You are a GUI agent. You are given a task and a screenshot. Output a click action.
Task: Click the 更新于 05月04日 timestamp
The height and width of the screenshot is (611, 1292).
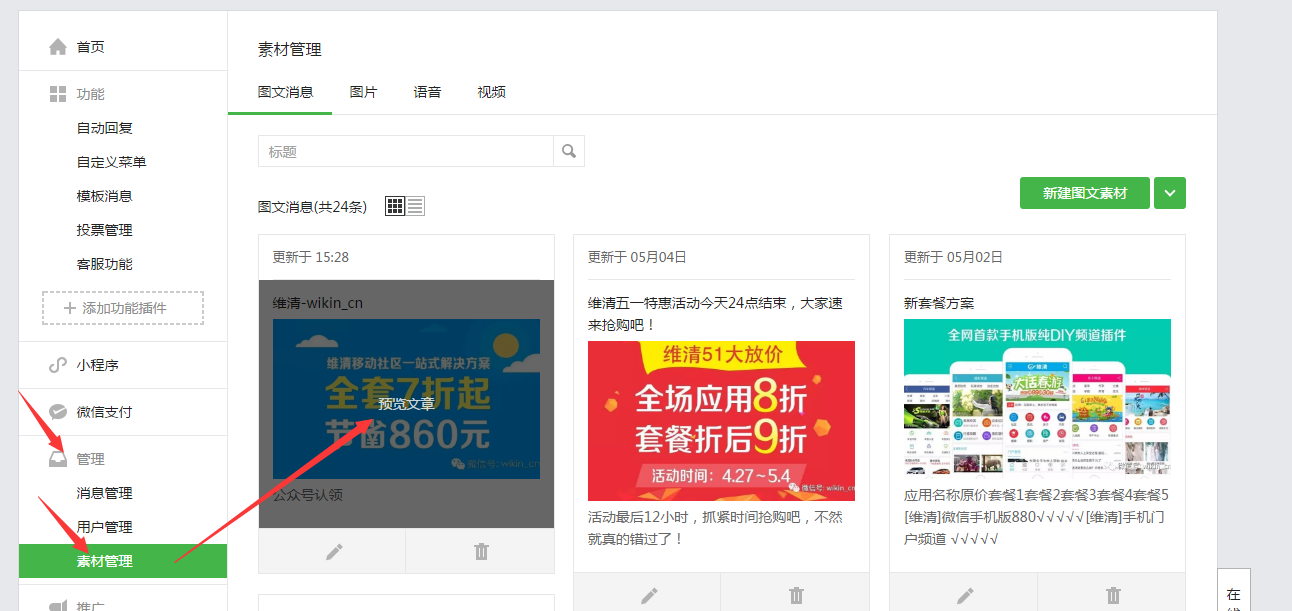pyautogui.click(x=637, y=257)
